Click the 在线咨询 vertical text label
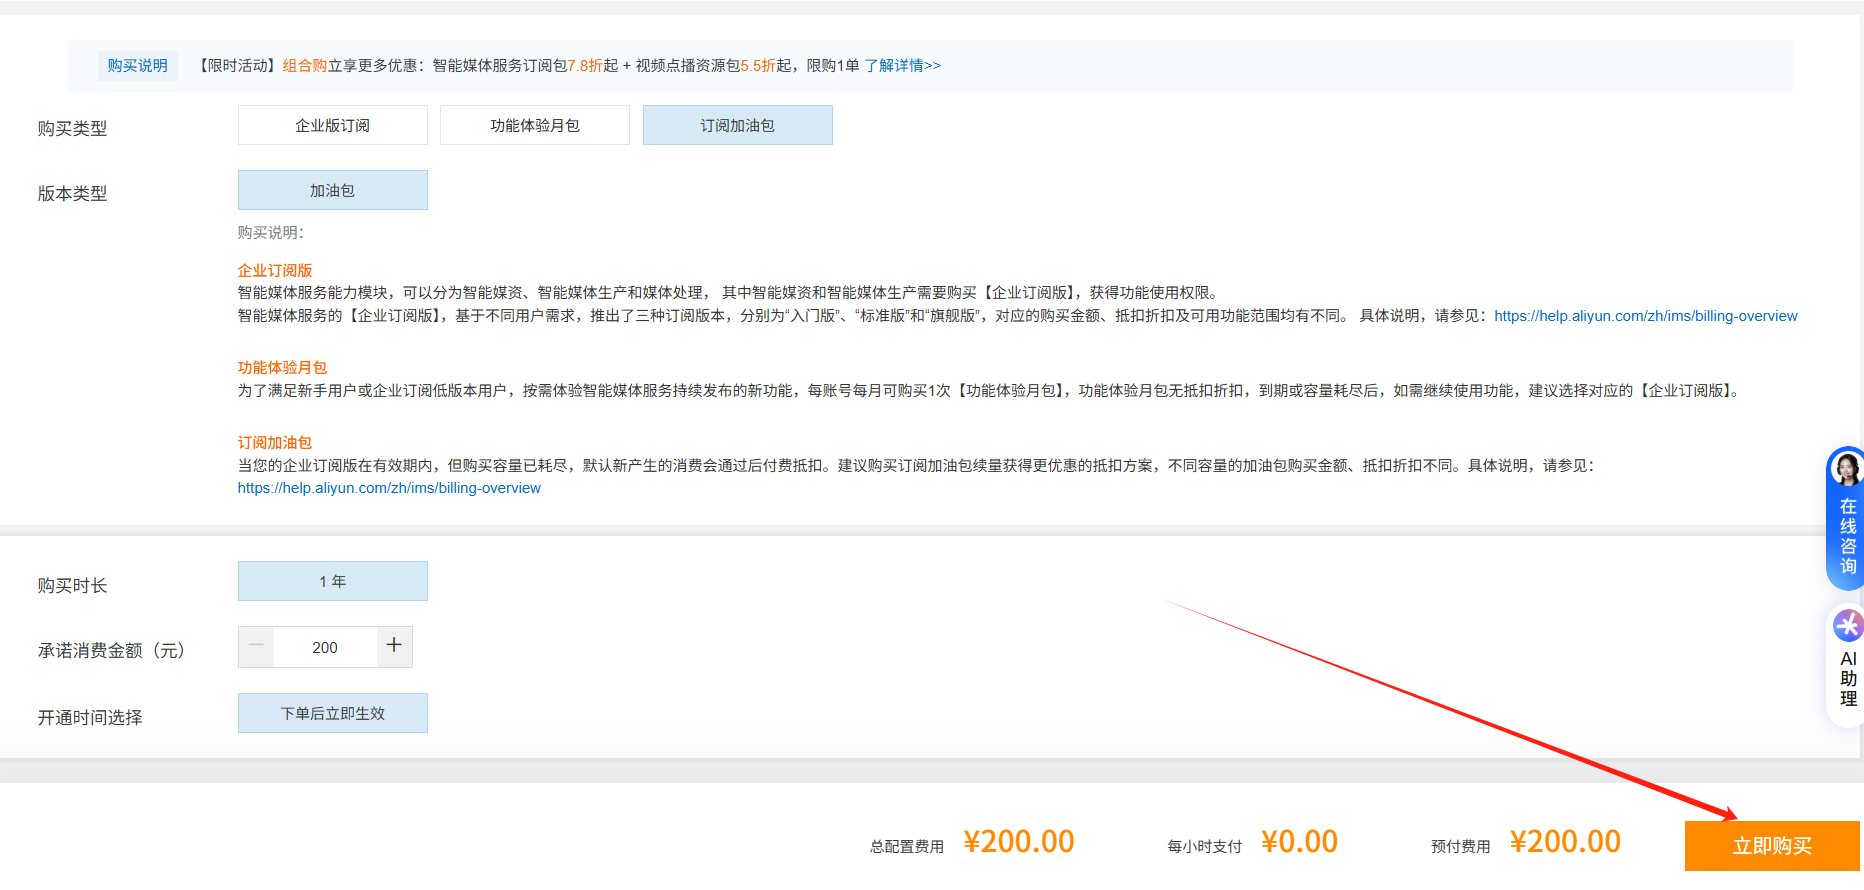The height and width of the screenshot is (890, 1864). pyautogui.click(x=1847, y=537)
